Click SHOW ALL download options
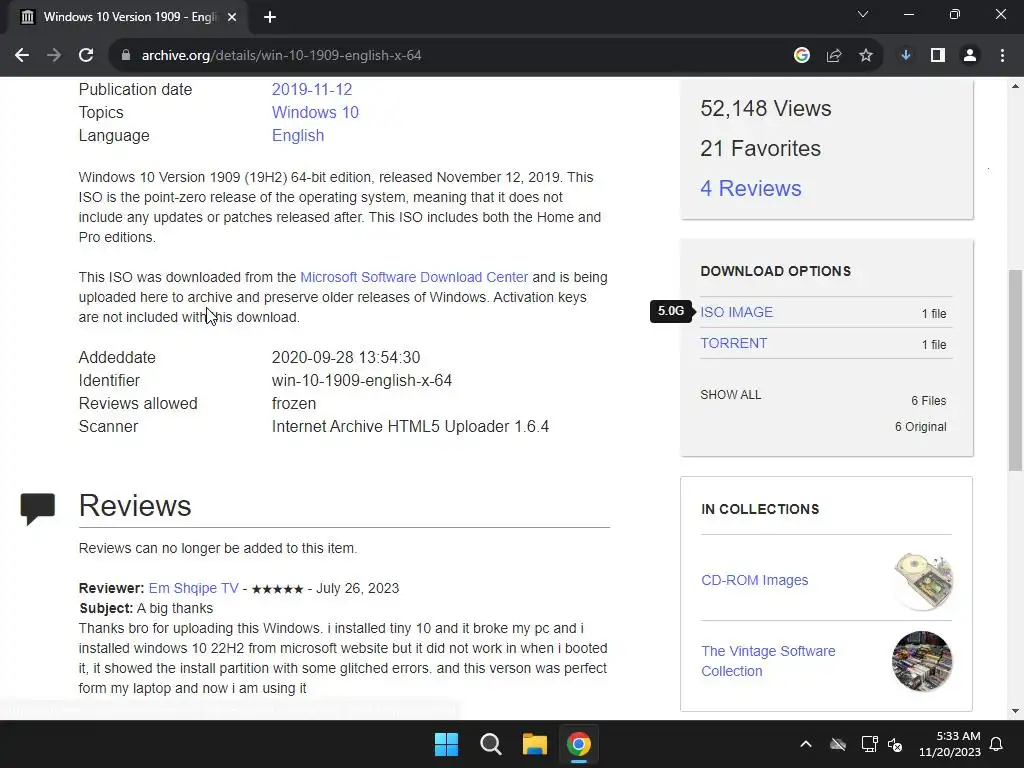 (731, 394)
